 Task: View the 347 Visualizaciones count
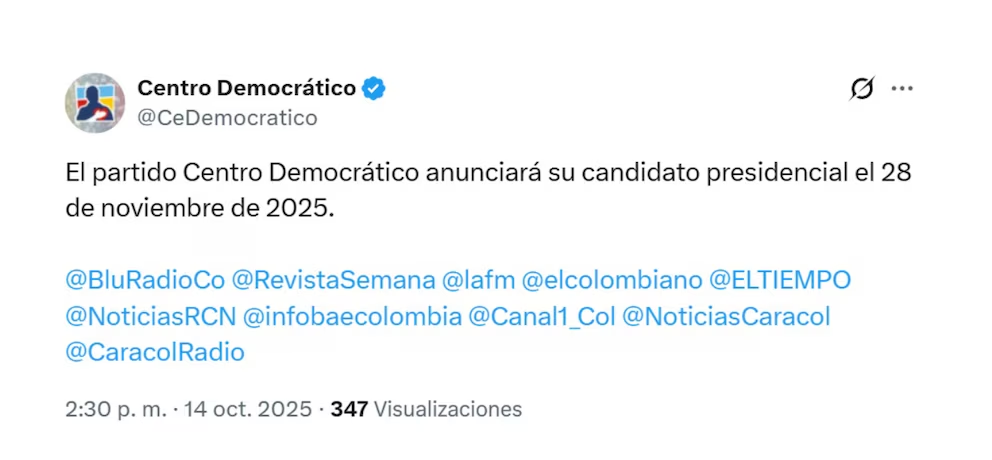point(426,409)
